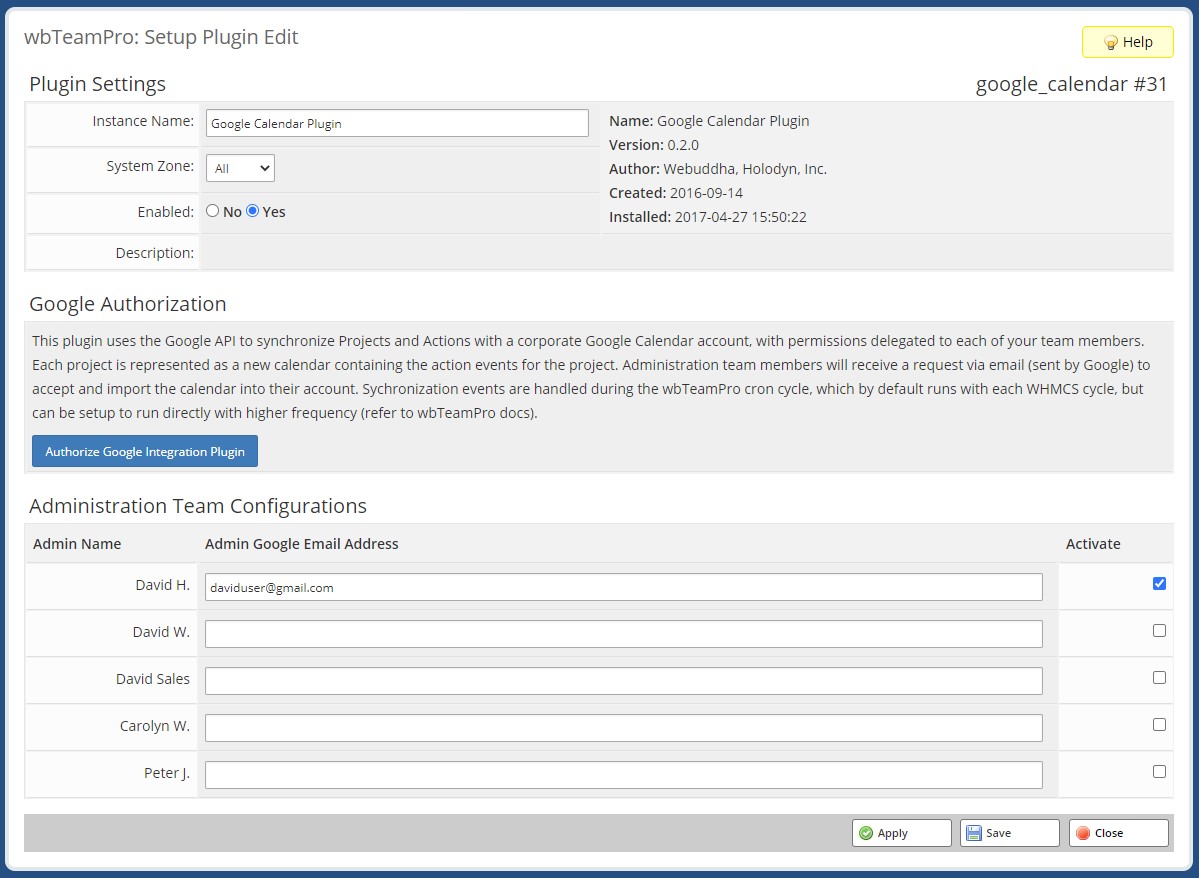Click Carolyn W.'s Google email field

(x=622, y=727)
